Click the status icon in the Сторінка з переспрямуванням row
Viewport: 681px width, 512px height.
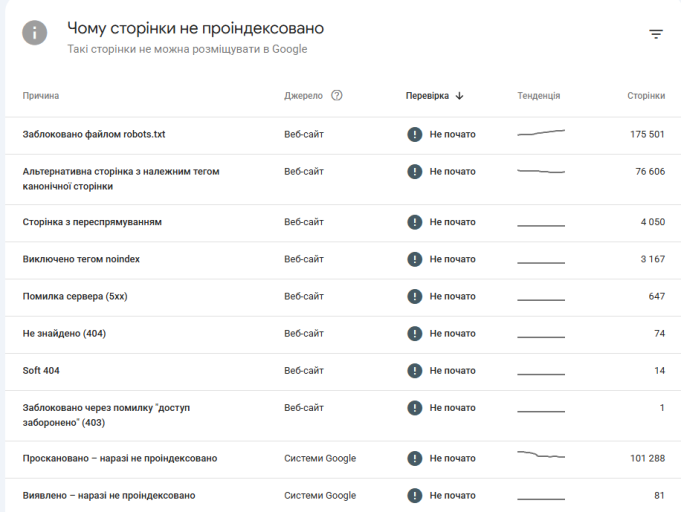(x=415, y=222)
